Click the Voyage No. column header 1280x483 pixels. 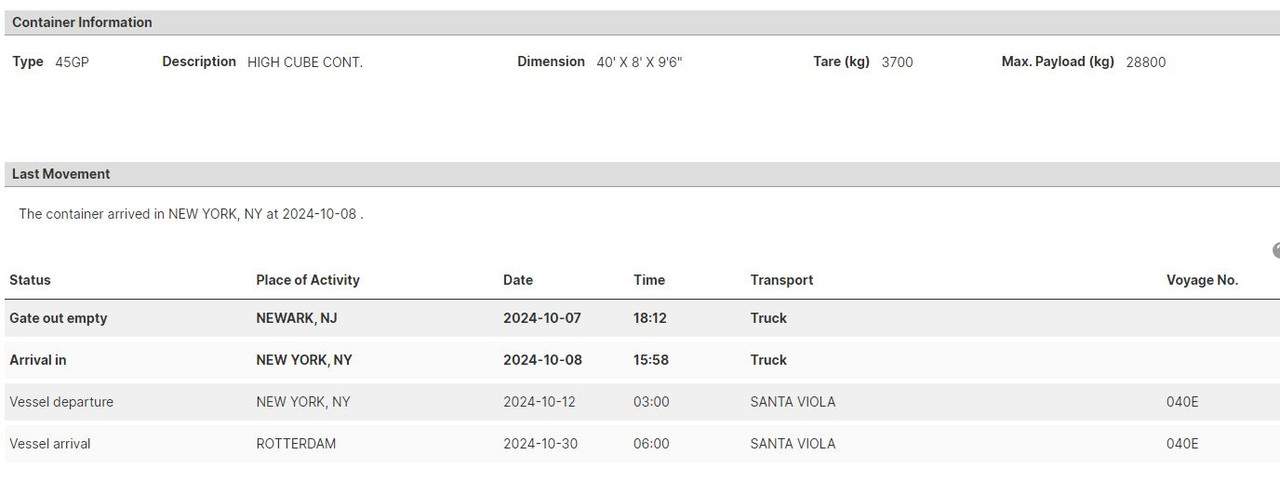pyautogui.click(x=1202, y=280)
